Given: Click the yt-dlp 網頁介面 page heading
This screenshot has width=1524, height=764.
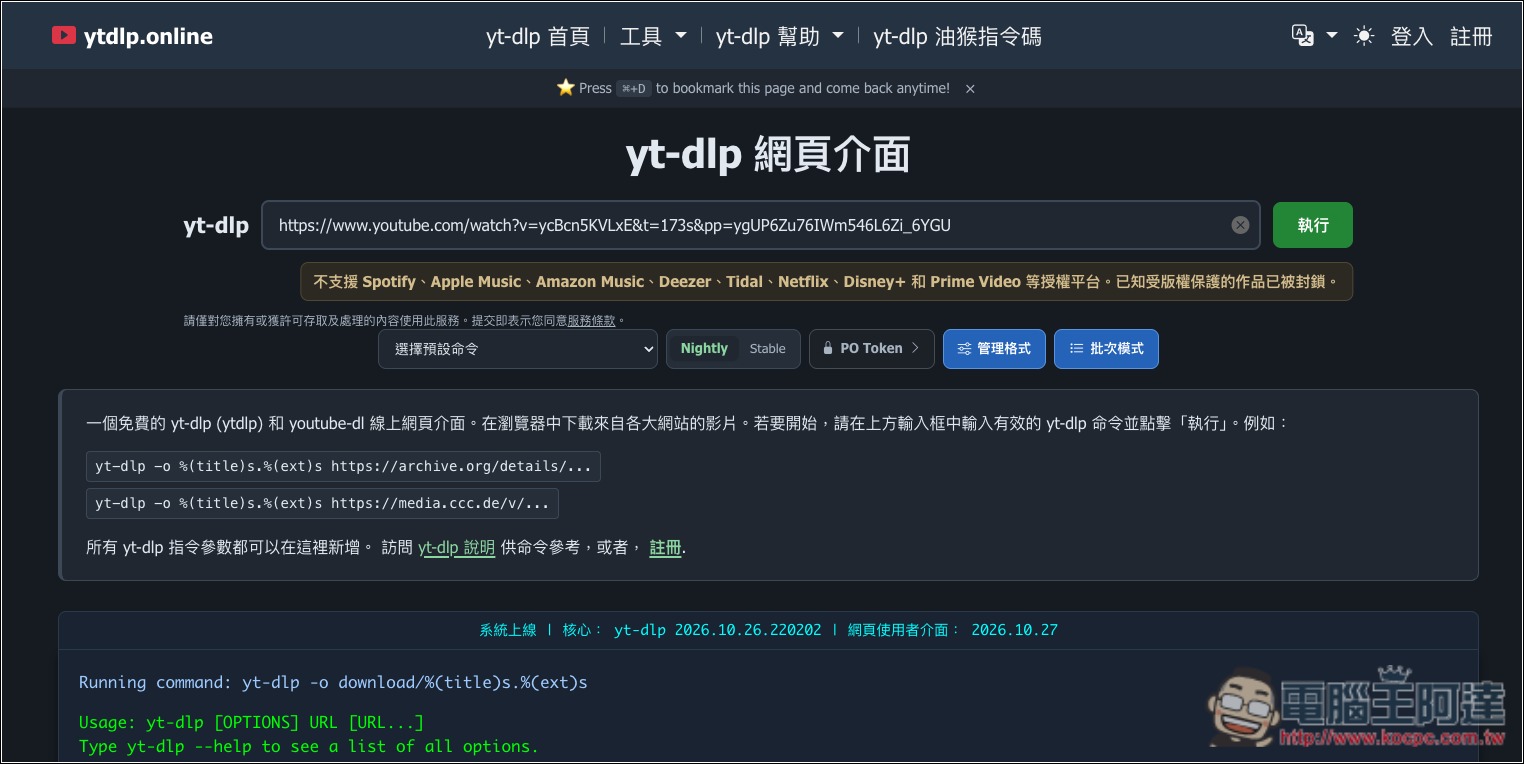Looking at the screenshot, I should pyautogui.click(x=768, y=155).
